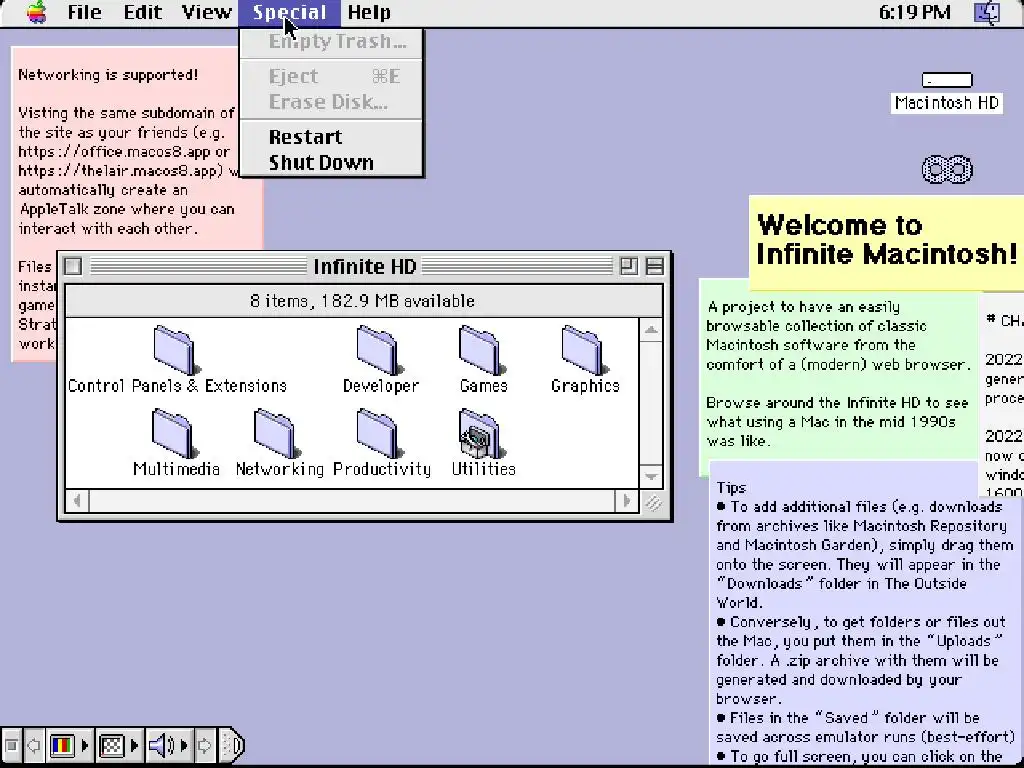1024x768 pixels.
Task: Open the monitor color depth Control Strip module
Action: [62, 745]
